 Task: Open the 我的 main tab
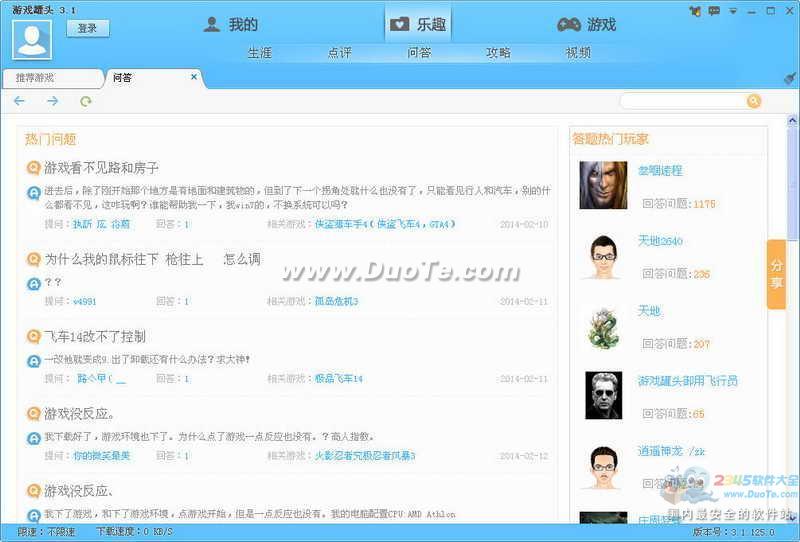pyautogui.click(x=231, y=24)
